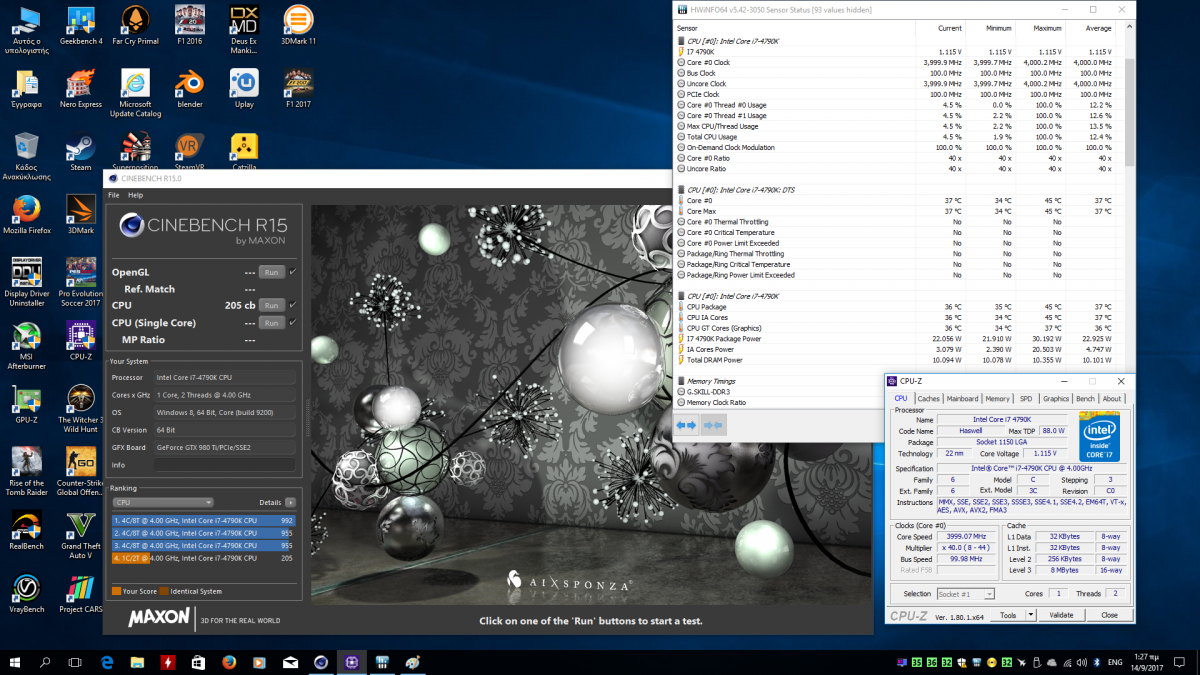Open the VrayBench desktop icon

click(x=26, y=594)
